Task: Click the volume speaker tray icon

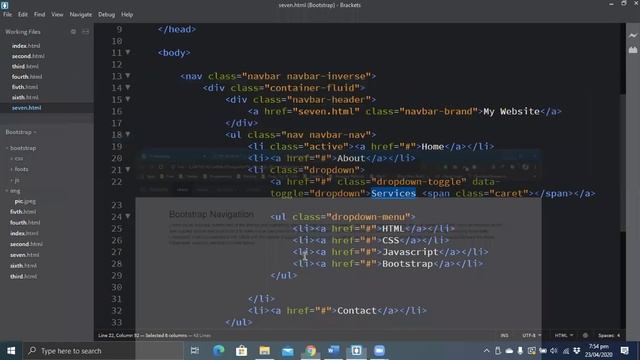Action: click(554, 351)
